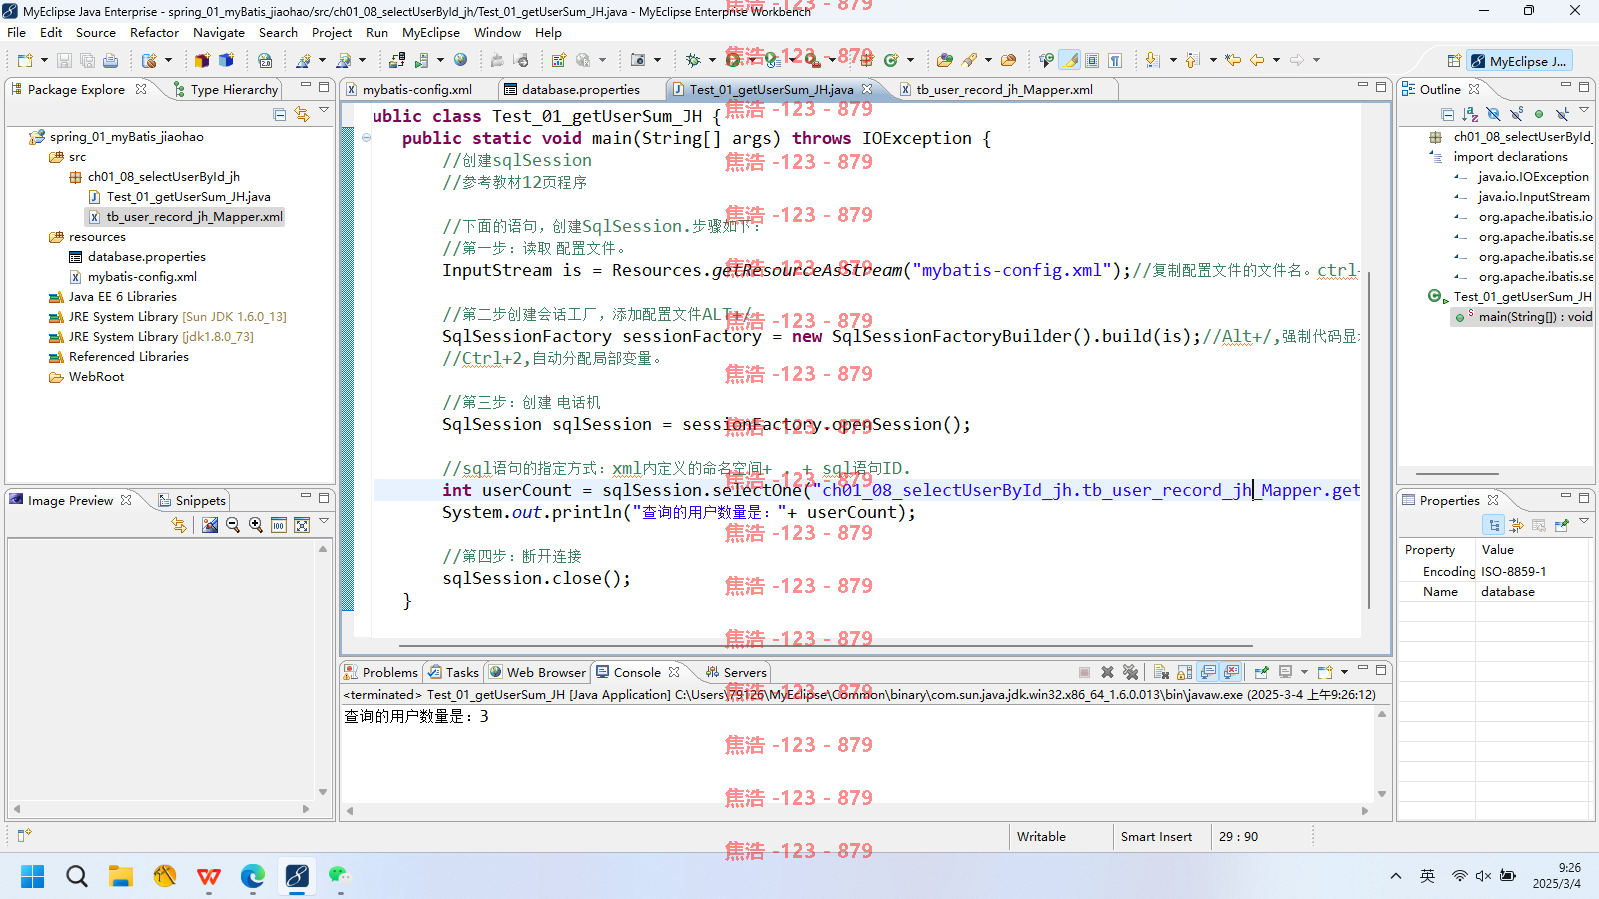Click Clear Console icon
This screenshot has height=899, width=1599.
tap(1161, 672)
